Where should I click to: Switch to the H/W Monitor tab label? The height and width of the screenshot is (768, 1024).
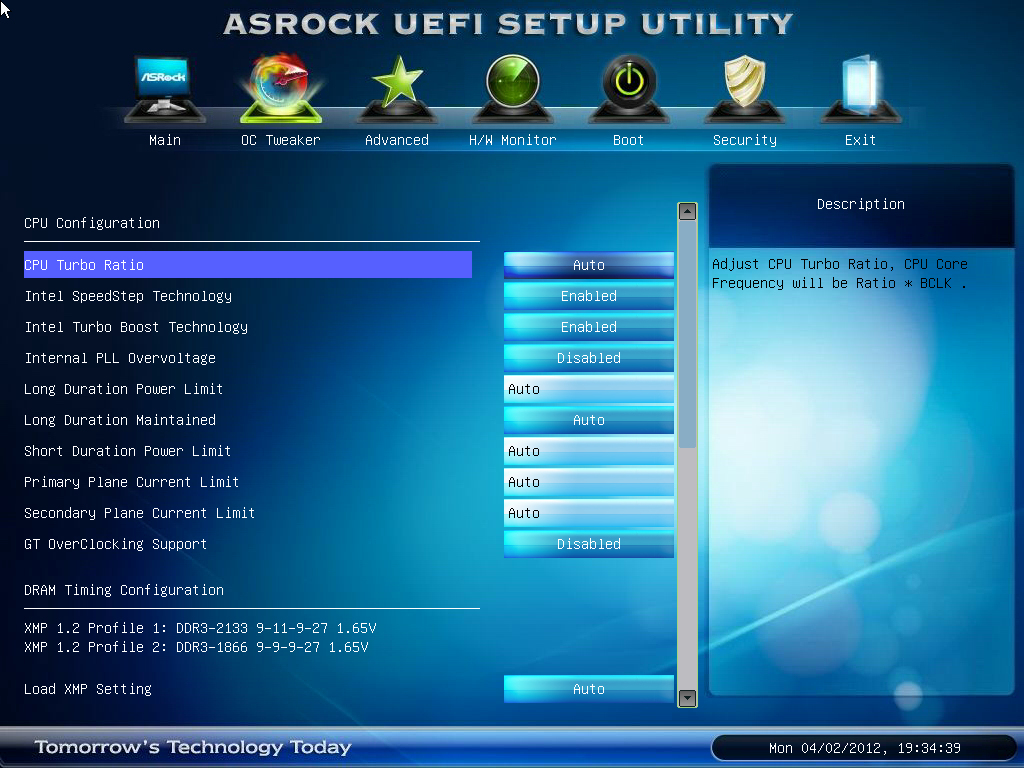512,141
